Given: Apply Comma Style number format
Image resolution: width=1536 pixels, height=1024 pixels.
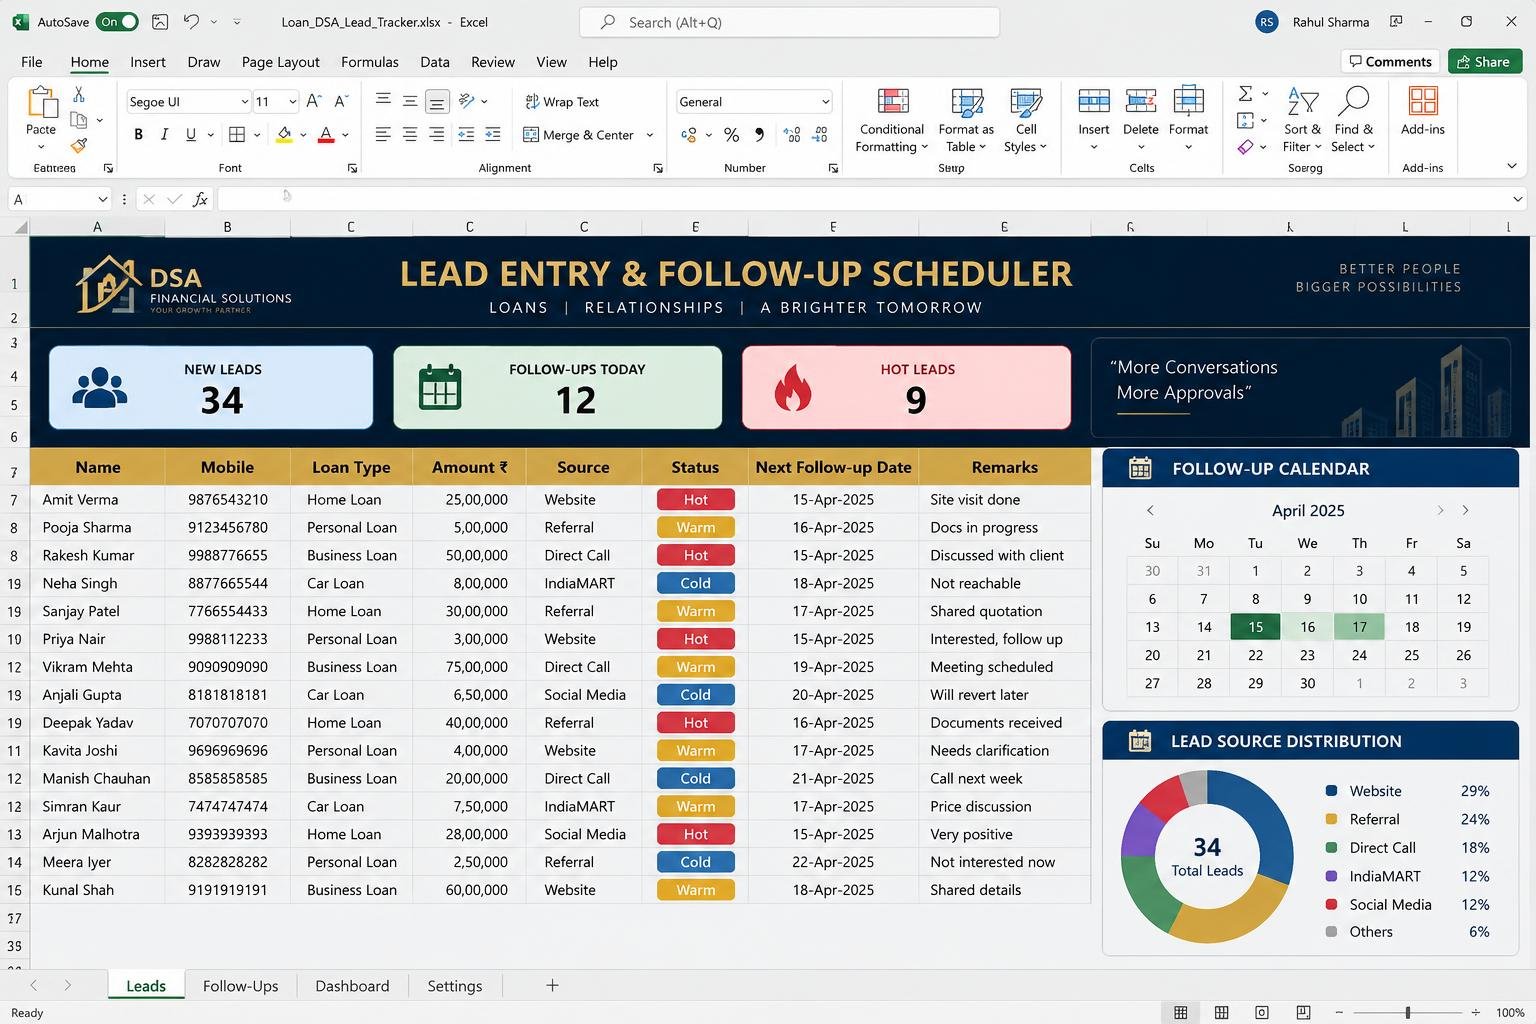Looking at the screenshot, I should 760,135.
